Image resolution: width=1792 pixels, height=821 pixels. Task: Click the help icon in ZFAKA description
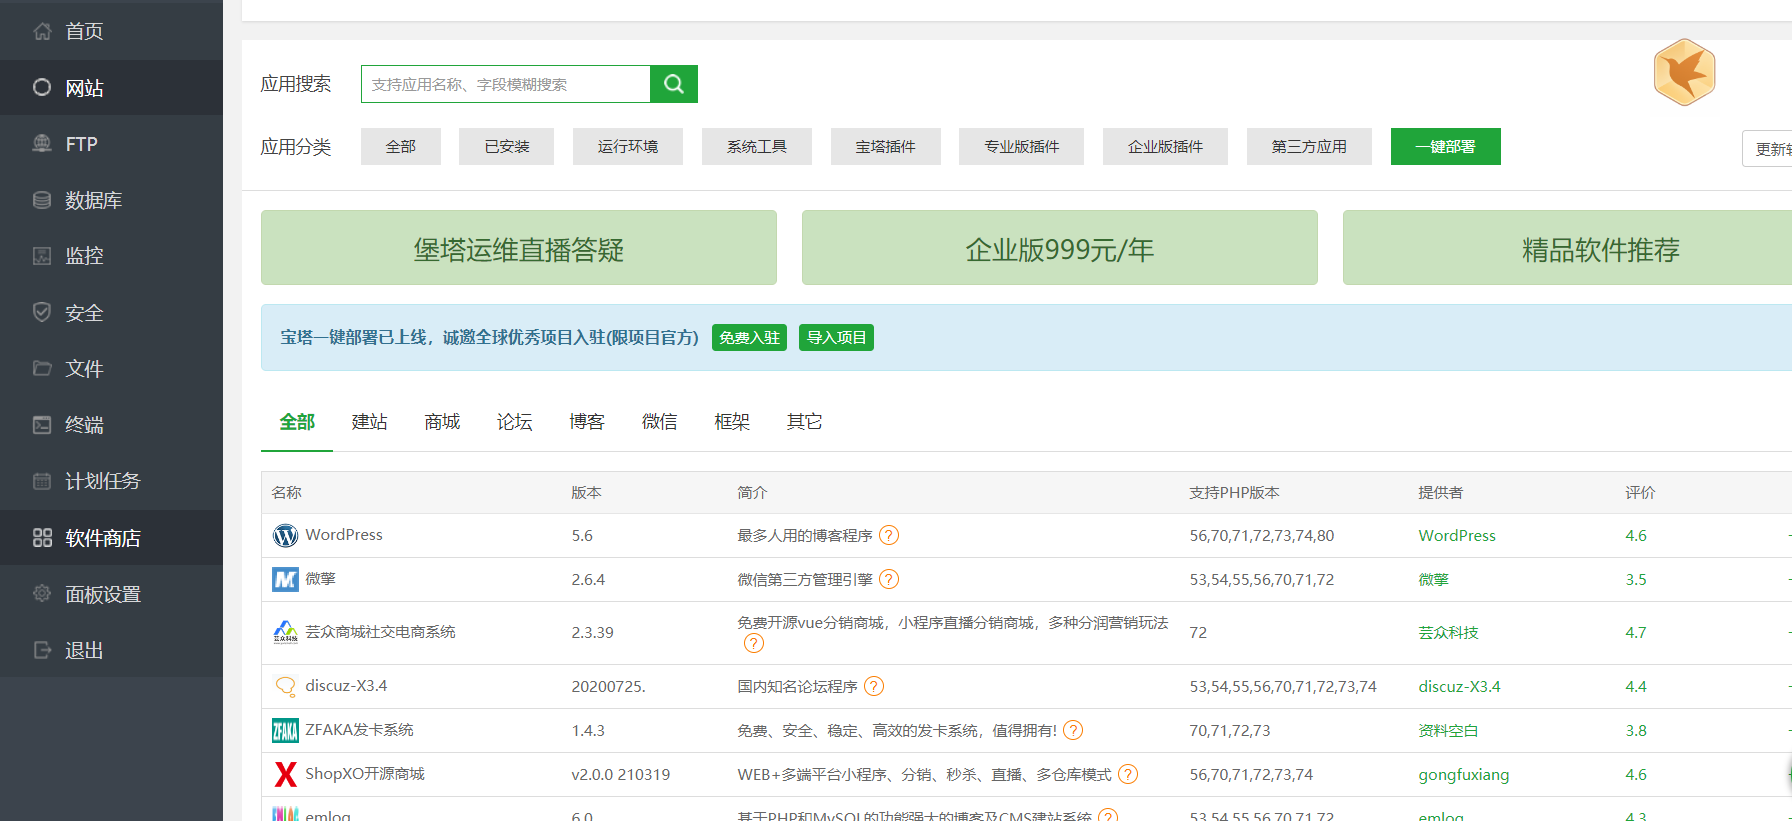(x=1073, y=731)
